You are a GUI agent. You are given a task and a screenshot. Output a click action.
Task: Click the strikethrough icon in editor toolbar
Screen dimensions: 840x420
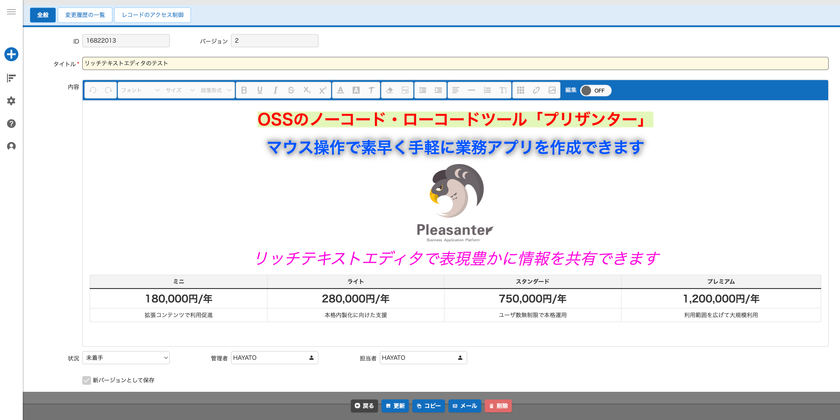tap(291, 91)
